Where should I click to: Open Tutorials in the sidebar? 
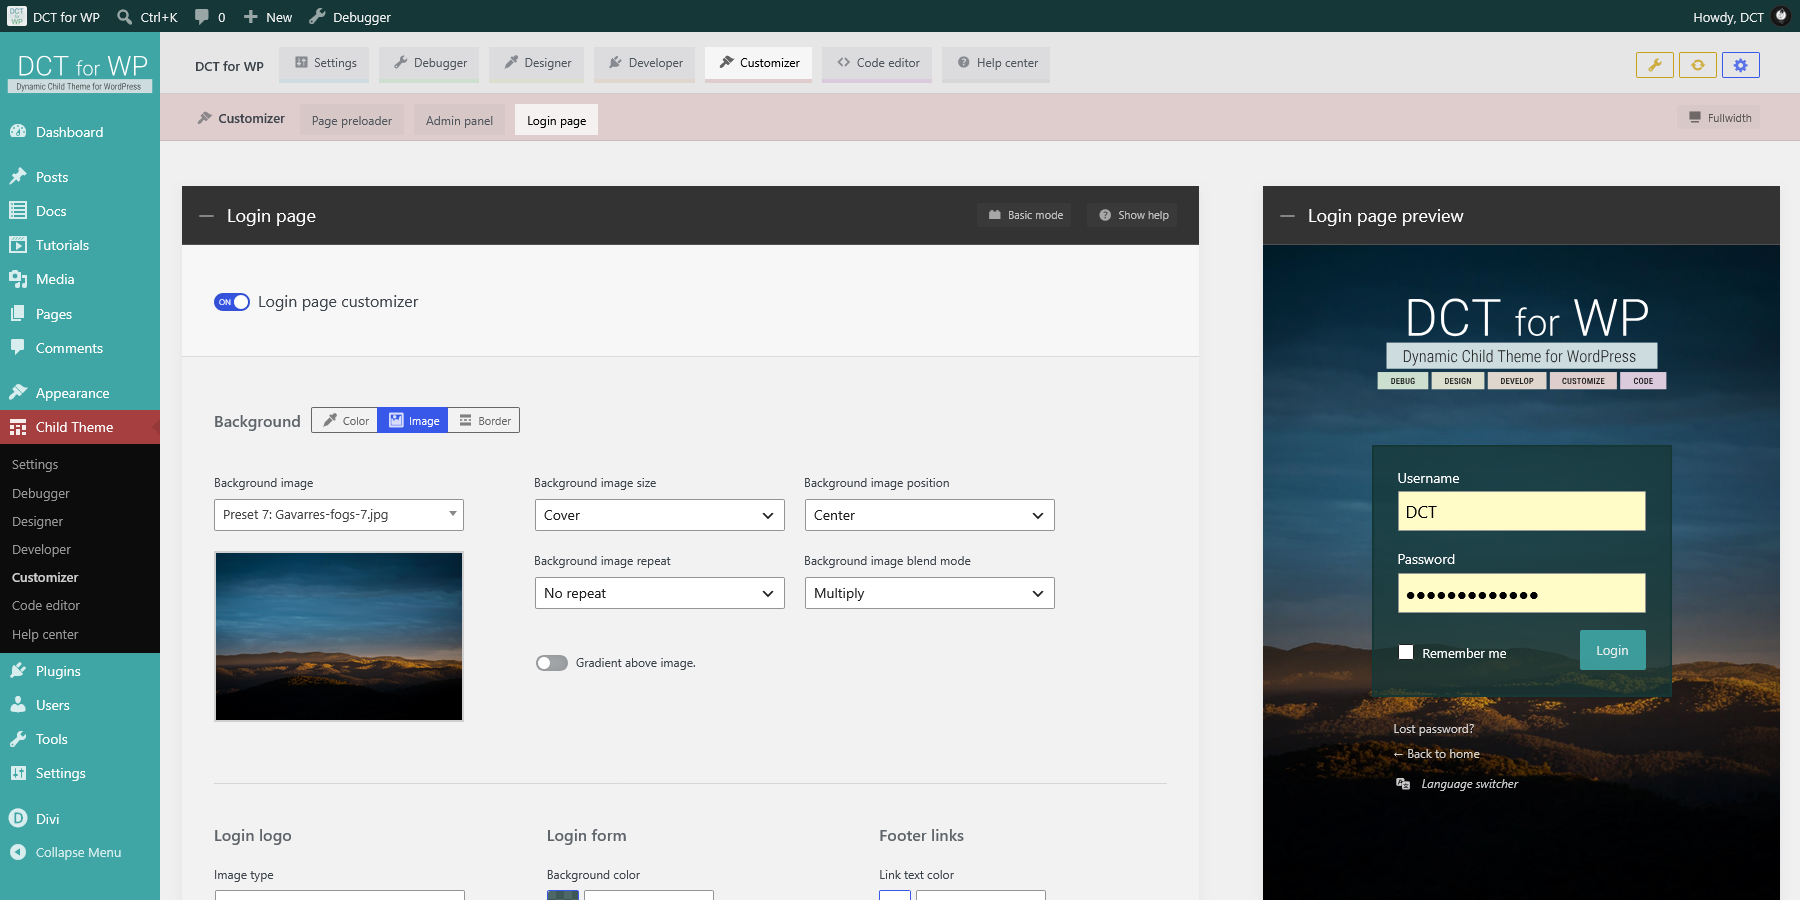click(80, 245)
